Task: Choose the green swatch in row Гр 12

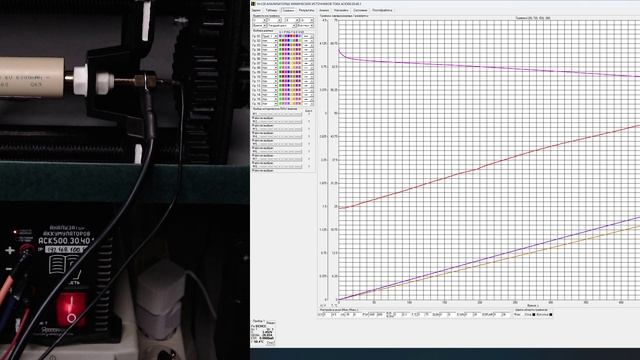Action: 280,86
